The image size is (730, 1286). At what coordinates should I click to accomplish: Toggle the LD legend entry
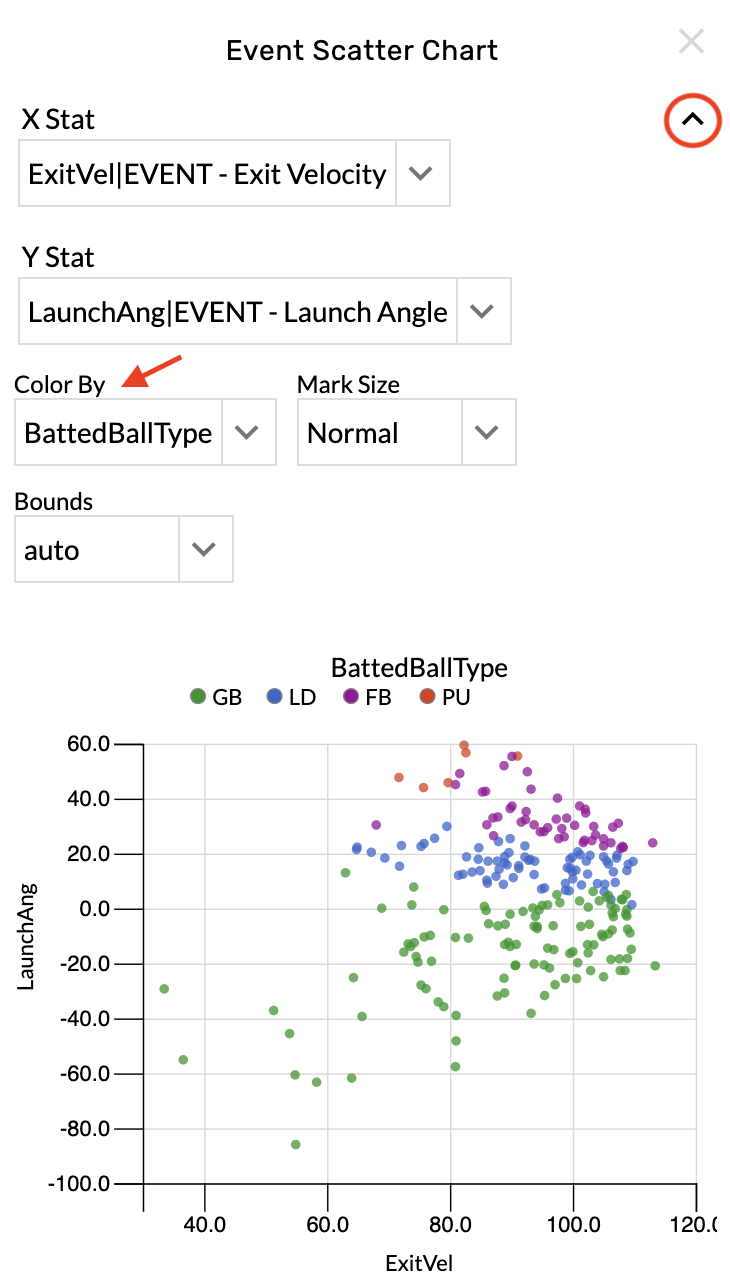point(292,697)
